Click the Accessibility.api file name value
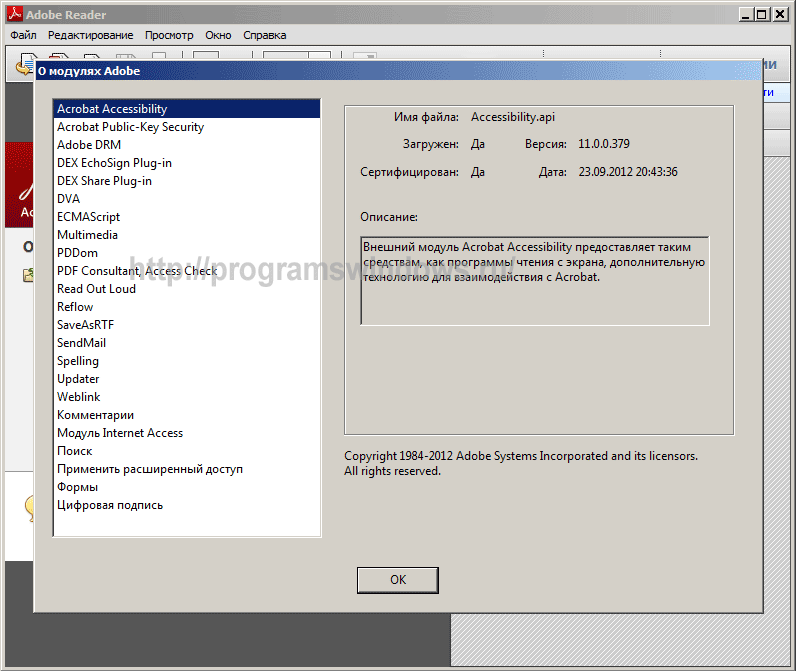 coord(513,117)
